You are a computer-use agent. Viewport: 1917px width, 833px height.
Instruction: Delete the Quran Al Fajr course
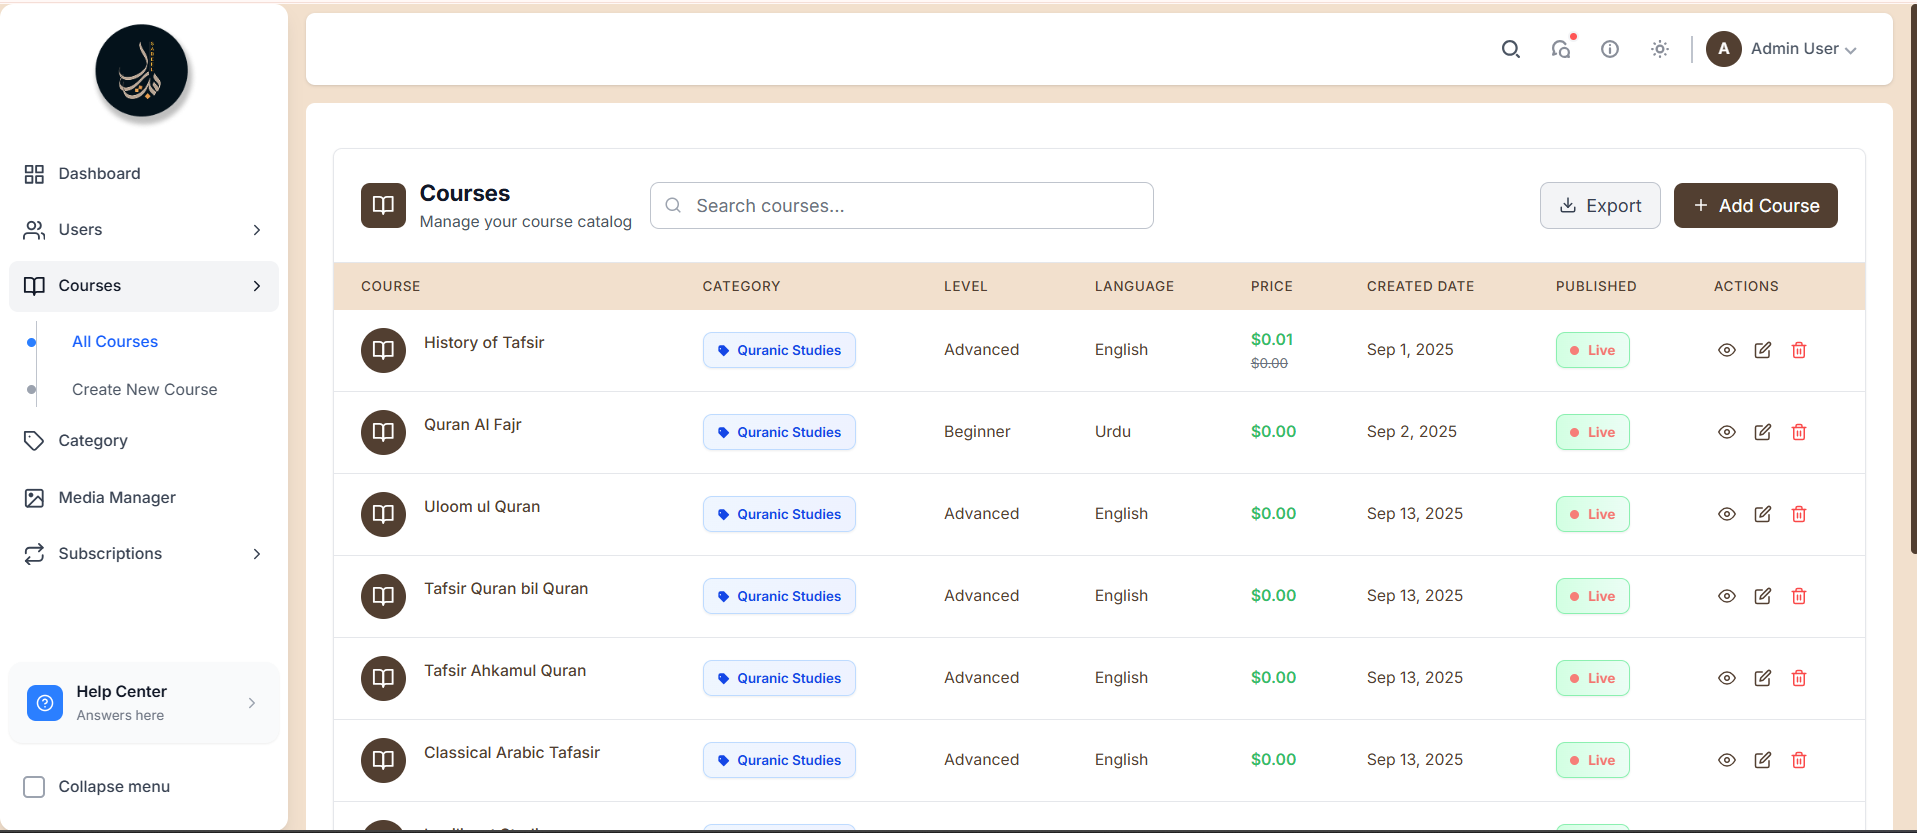pyautogui.click(x=1799, y=432)
